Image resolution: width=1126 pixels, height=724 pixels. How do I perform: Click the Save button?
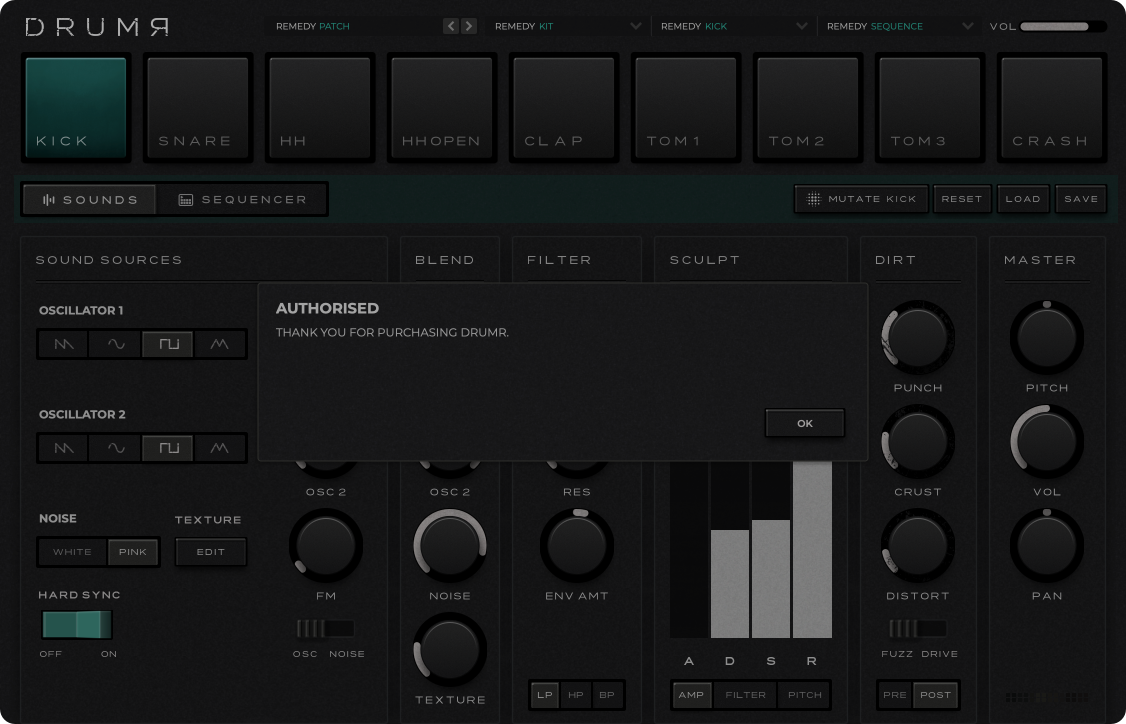pos(1081,199)
